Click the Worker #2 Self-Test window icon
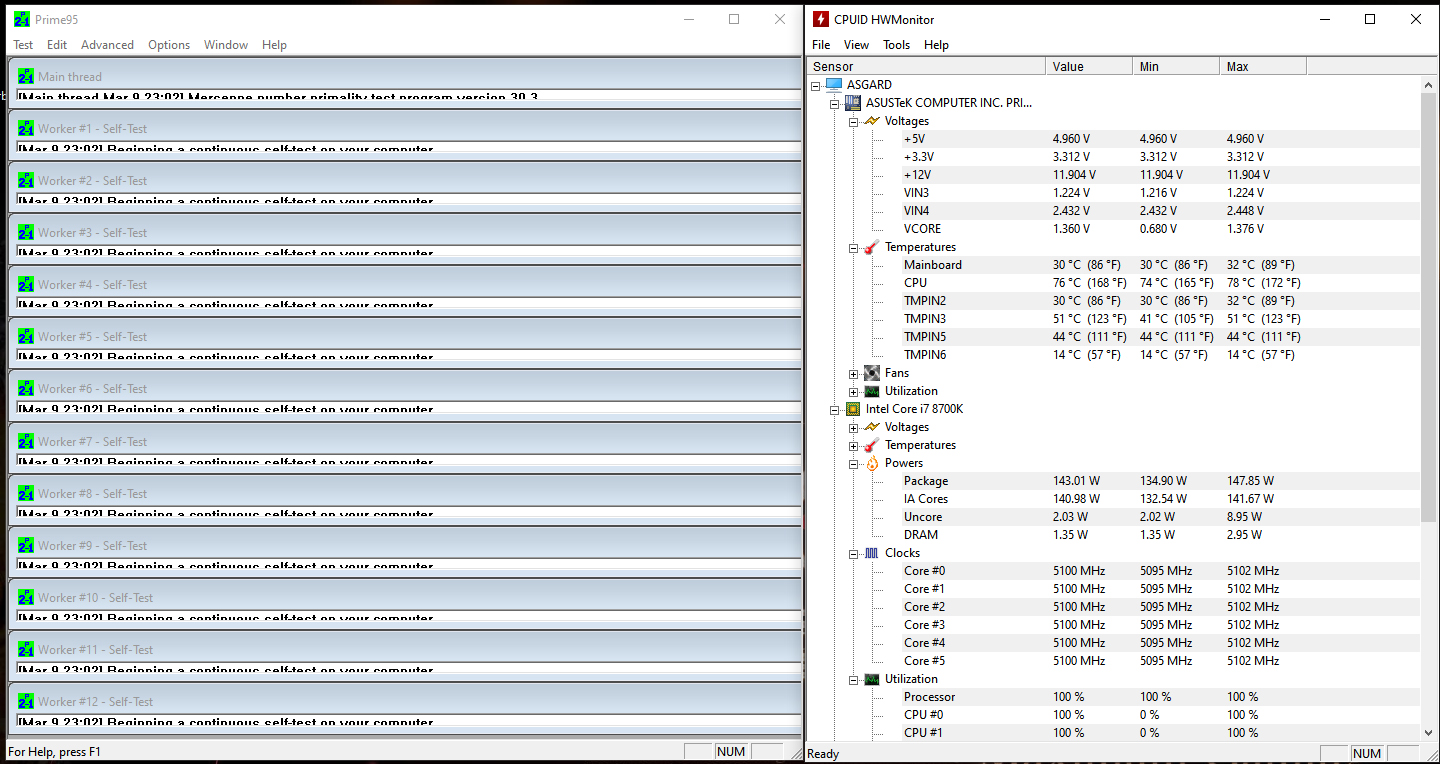 click(26, 180)
